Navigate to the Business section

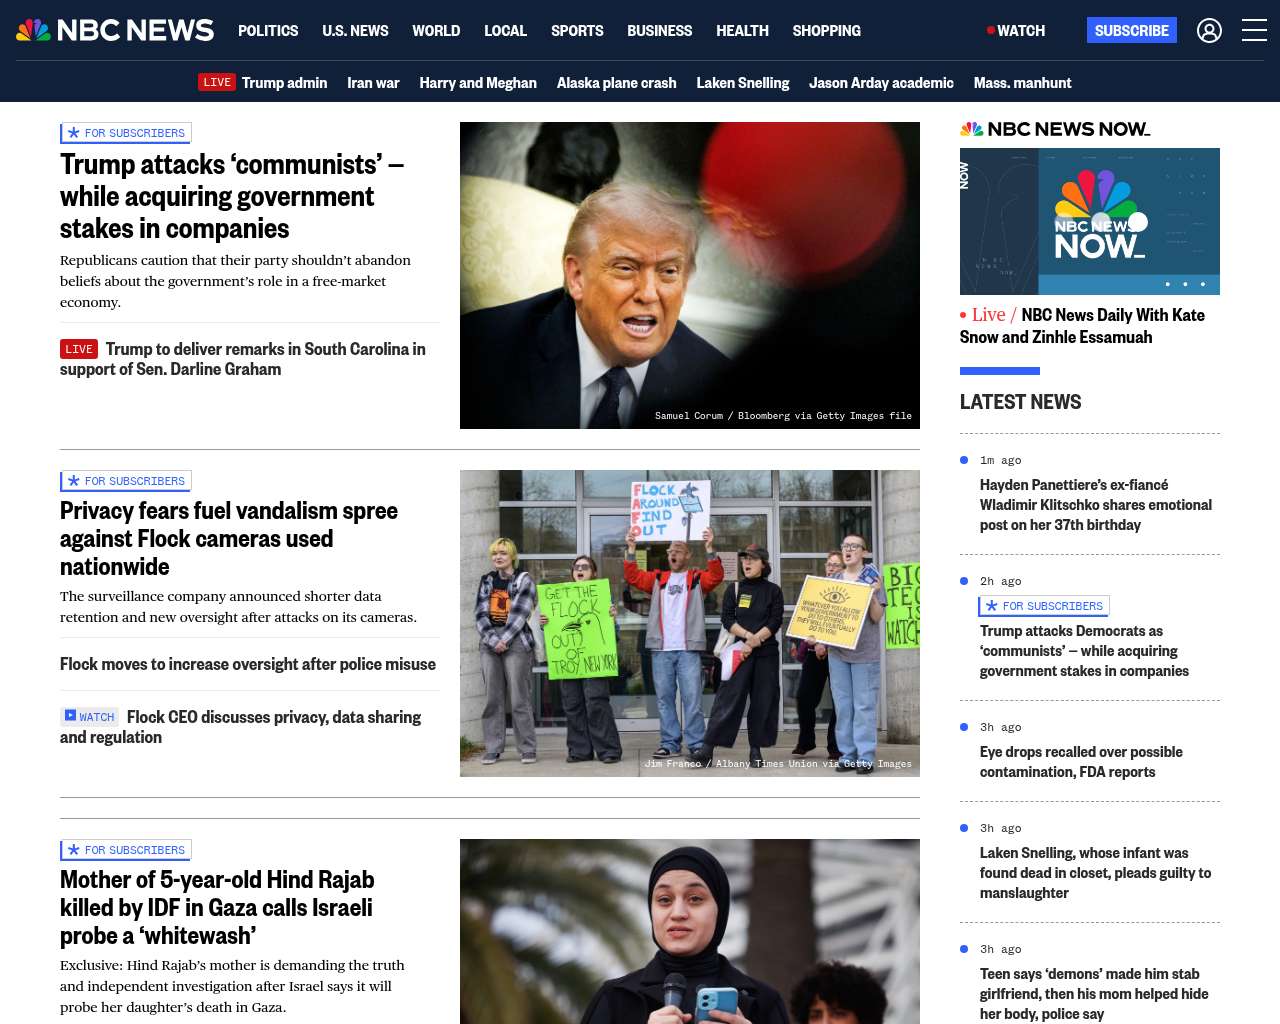(659, 31)
